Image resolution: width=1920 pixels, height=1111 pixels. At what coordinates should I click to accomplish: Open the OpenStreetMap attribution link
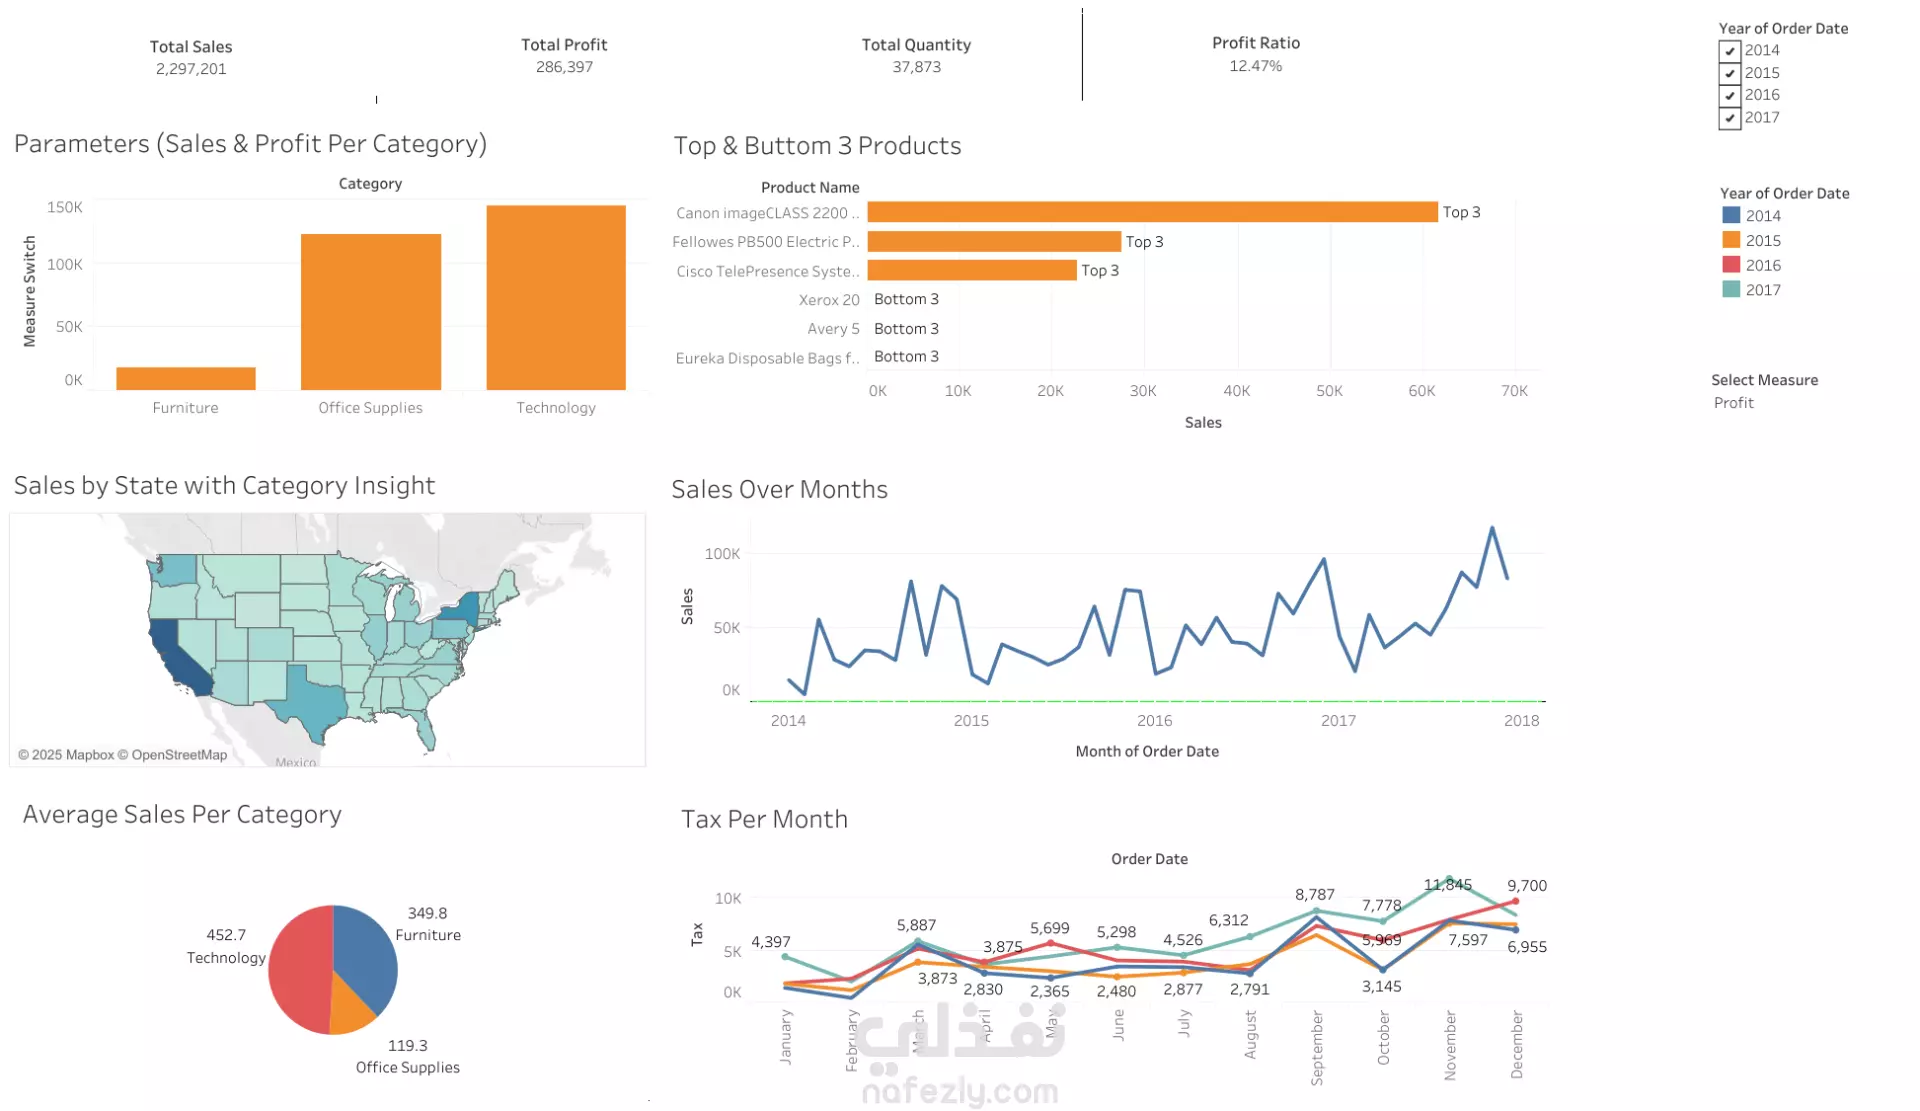(x=179, y=755)
